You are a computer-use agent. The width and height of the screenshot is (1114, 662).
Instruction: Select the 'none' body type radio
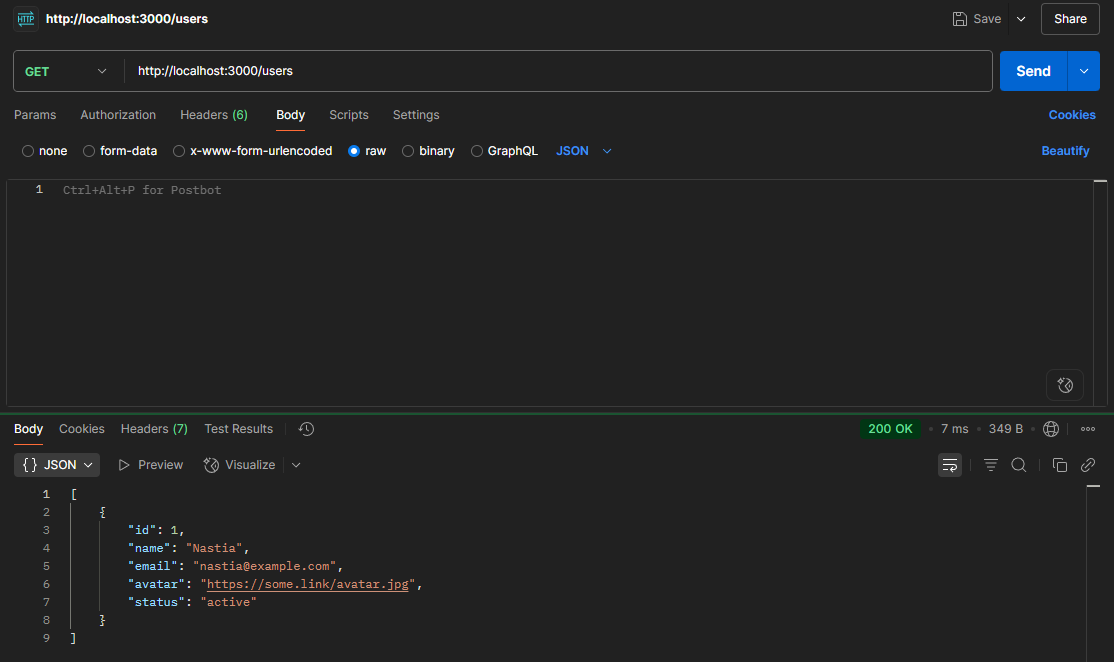pyautogui.click(x=28, y=151)
